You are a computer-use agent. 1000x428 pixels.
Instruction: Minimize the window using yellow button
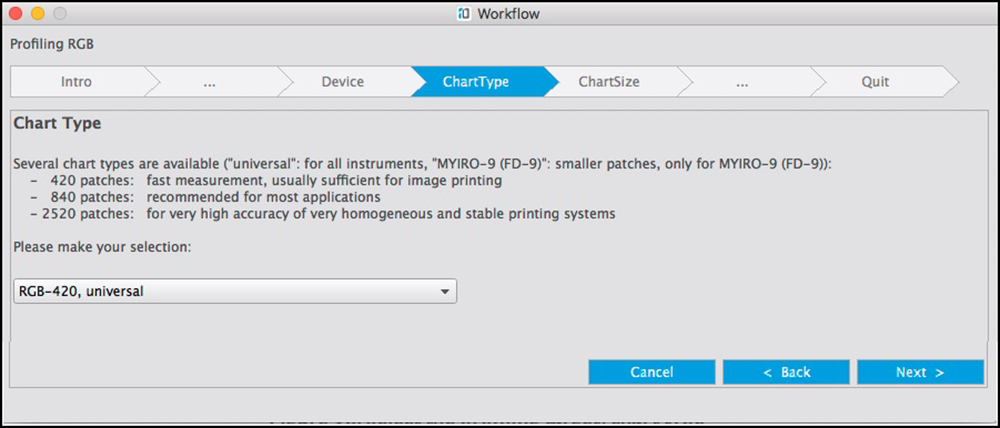pyautogui.click(x=39, y=15)
